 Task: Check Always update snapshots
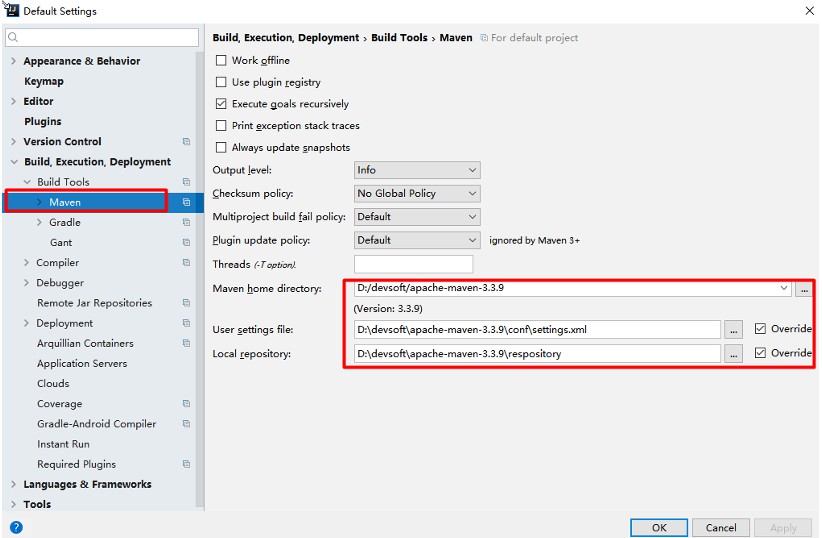click(x=221, y=147)
